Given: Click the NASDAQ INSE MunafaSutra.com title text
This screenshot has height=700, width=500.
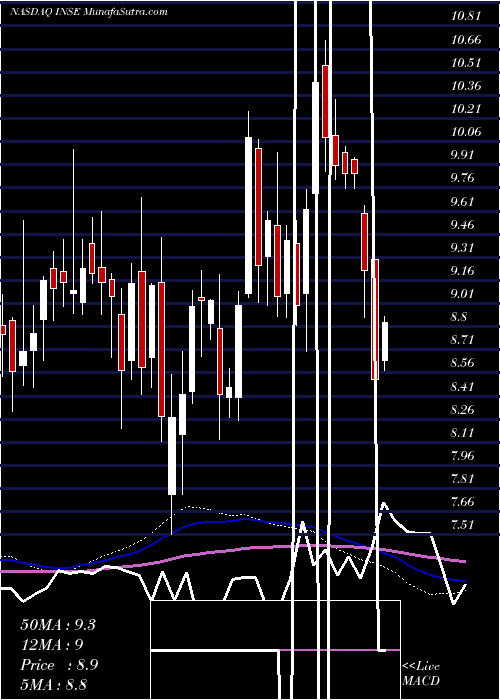Looking at the screenshot, I should click(89, 12).
